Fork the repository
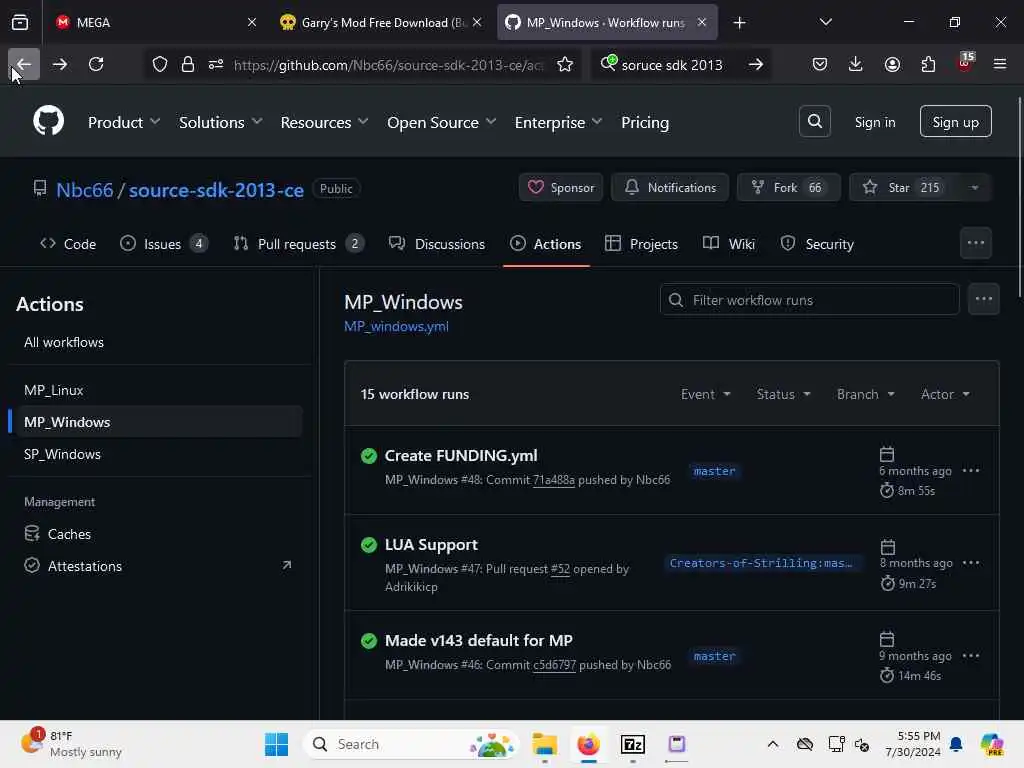Image resolution: width=1024 pixels, height=768 pixels. [788, 188]
